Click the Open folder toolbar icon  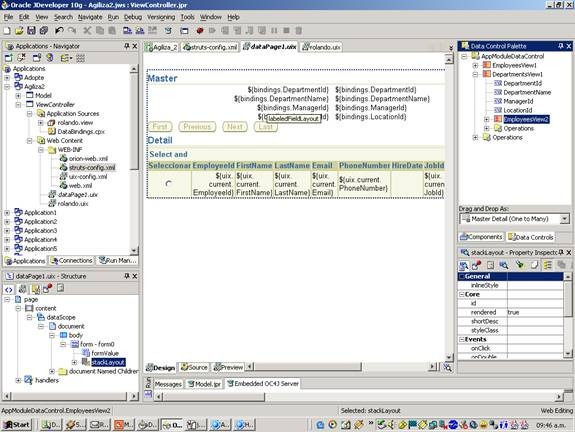click(19, 30)
